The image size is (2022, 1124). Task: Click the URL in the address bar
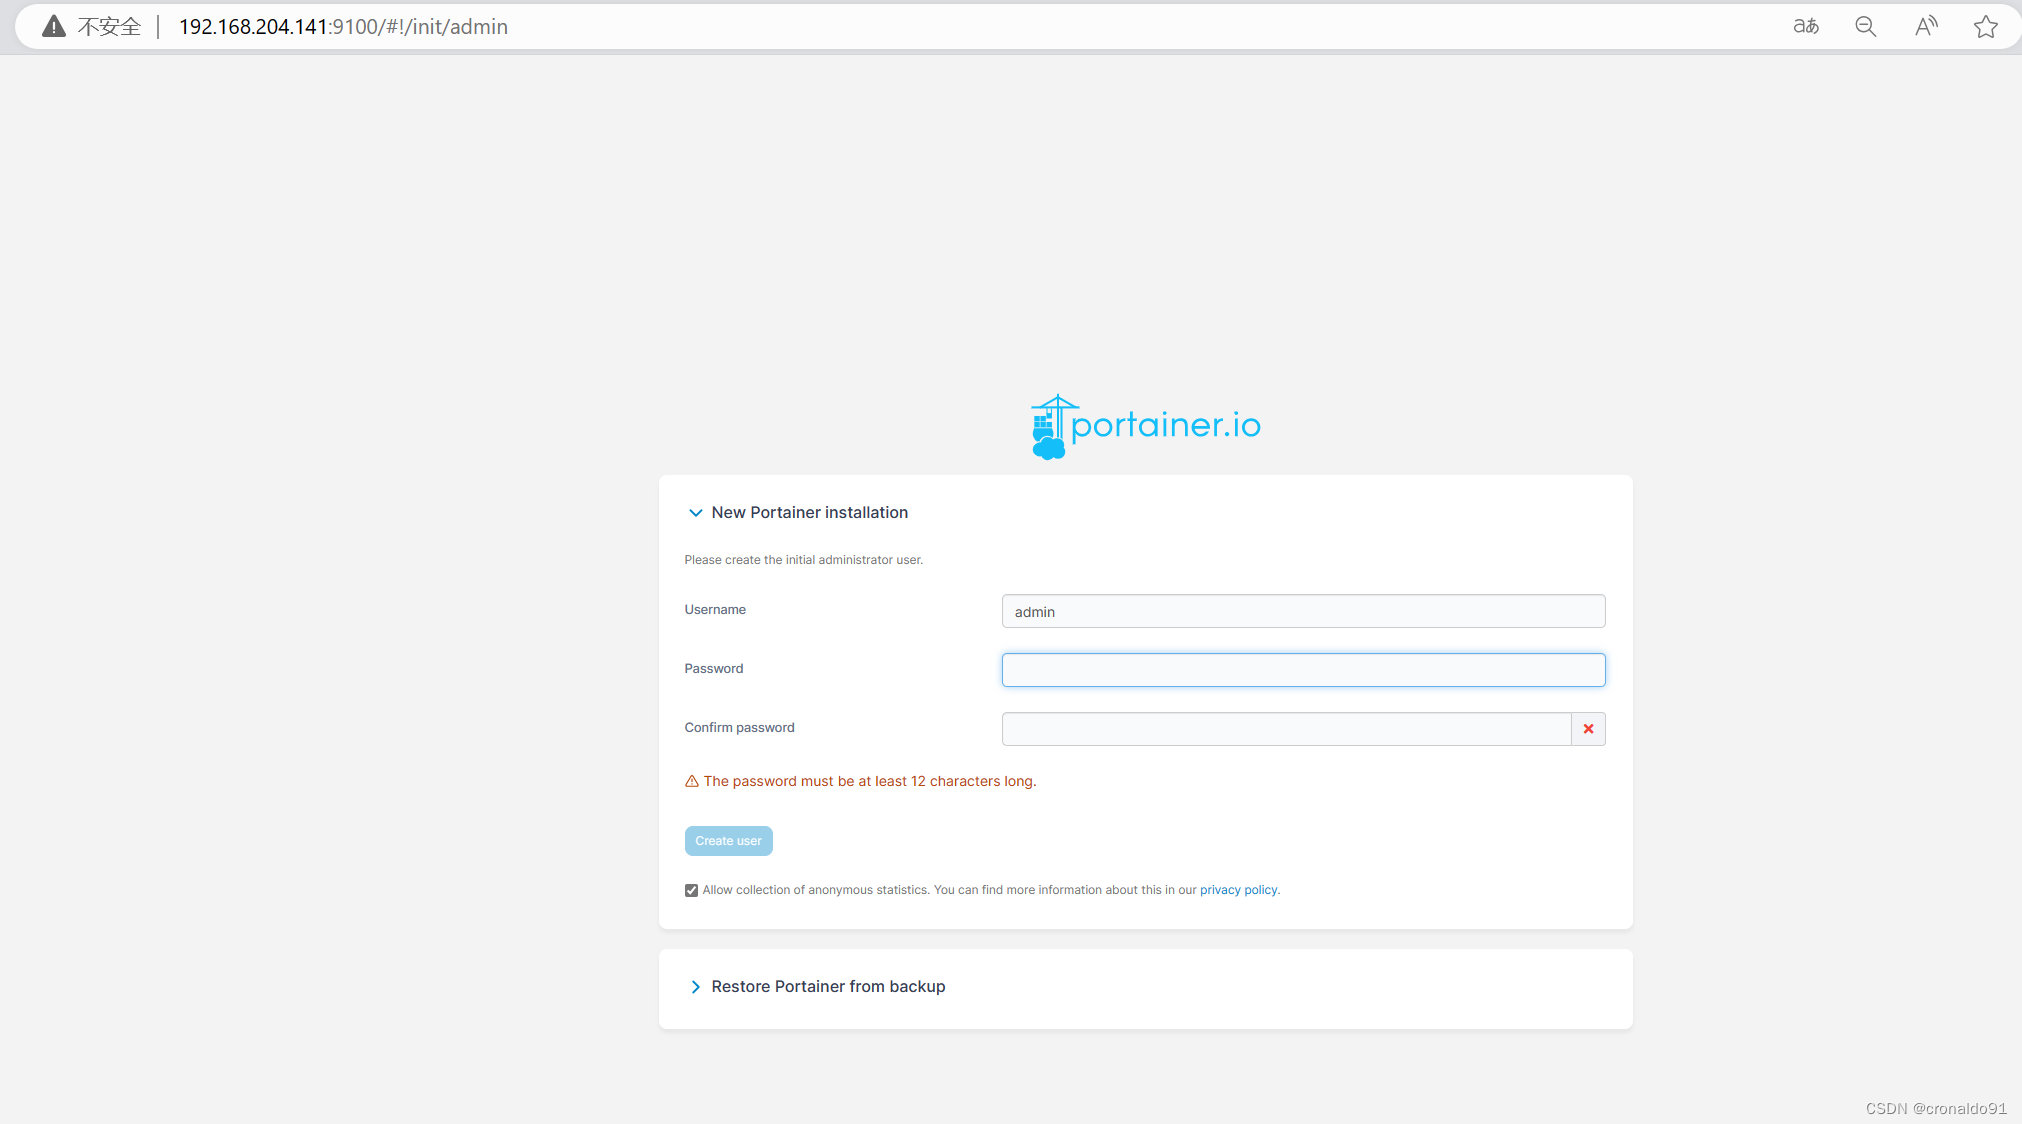coord(343,27)
